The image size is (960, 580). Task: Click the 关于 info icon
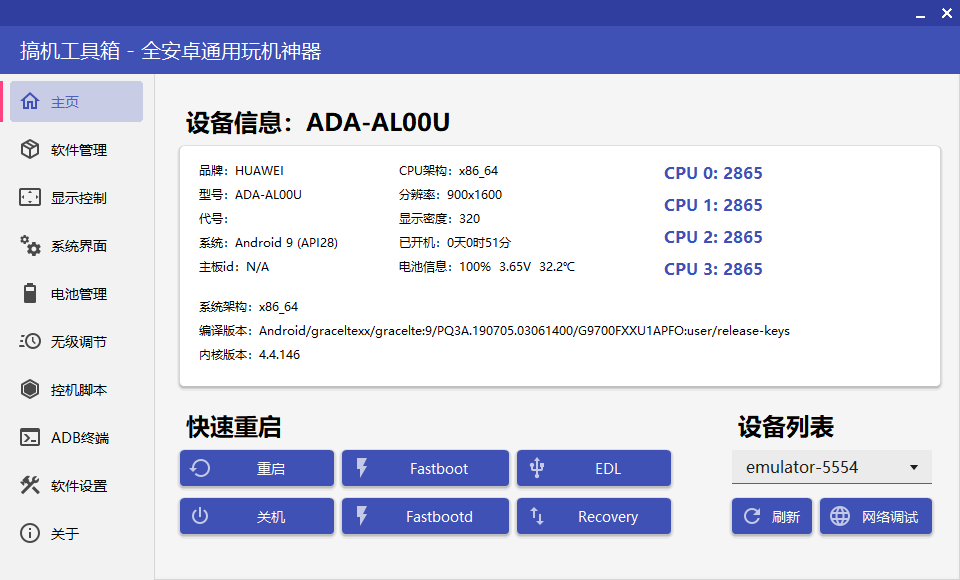click(30, 534)
